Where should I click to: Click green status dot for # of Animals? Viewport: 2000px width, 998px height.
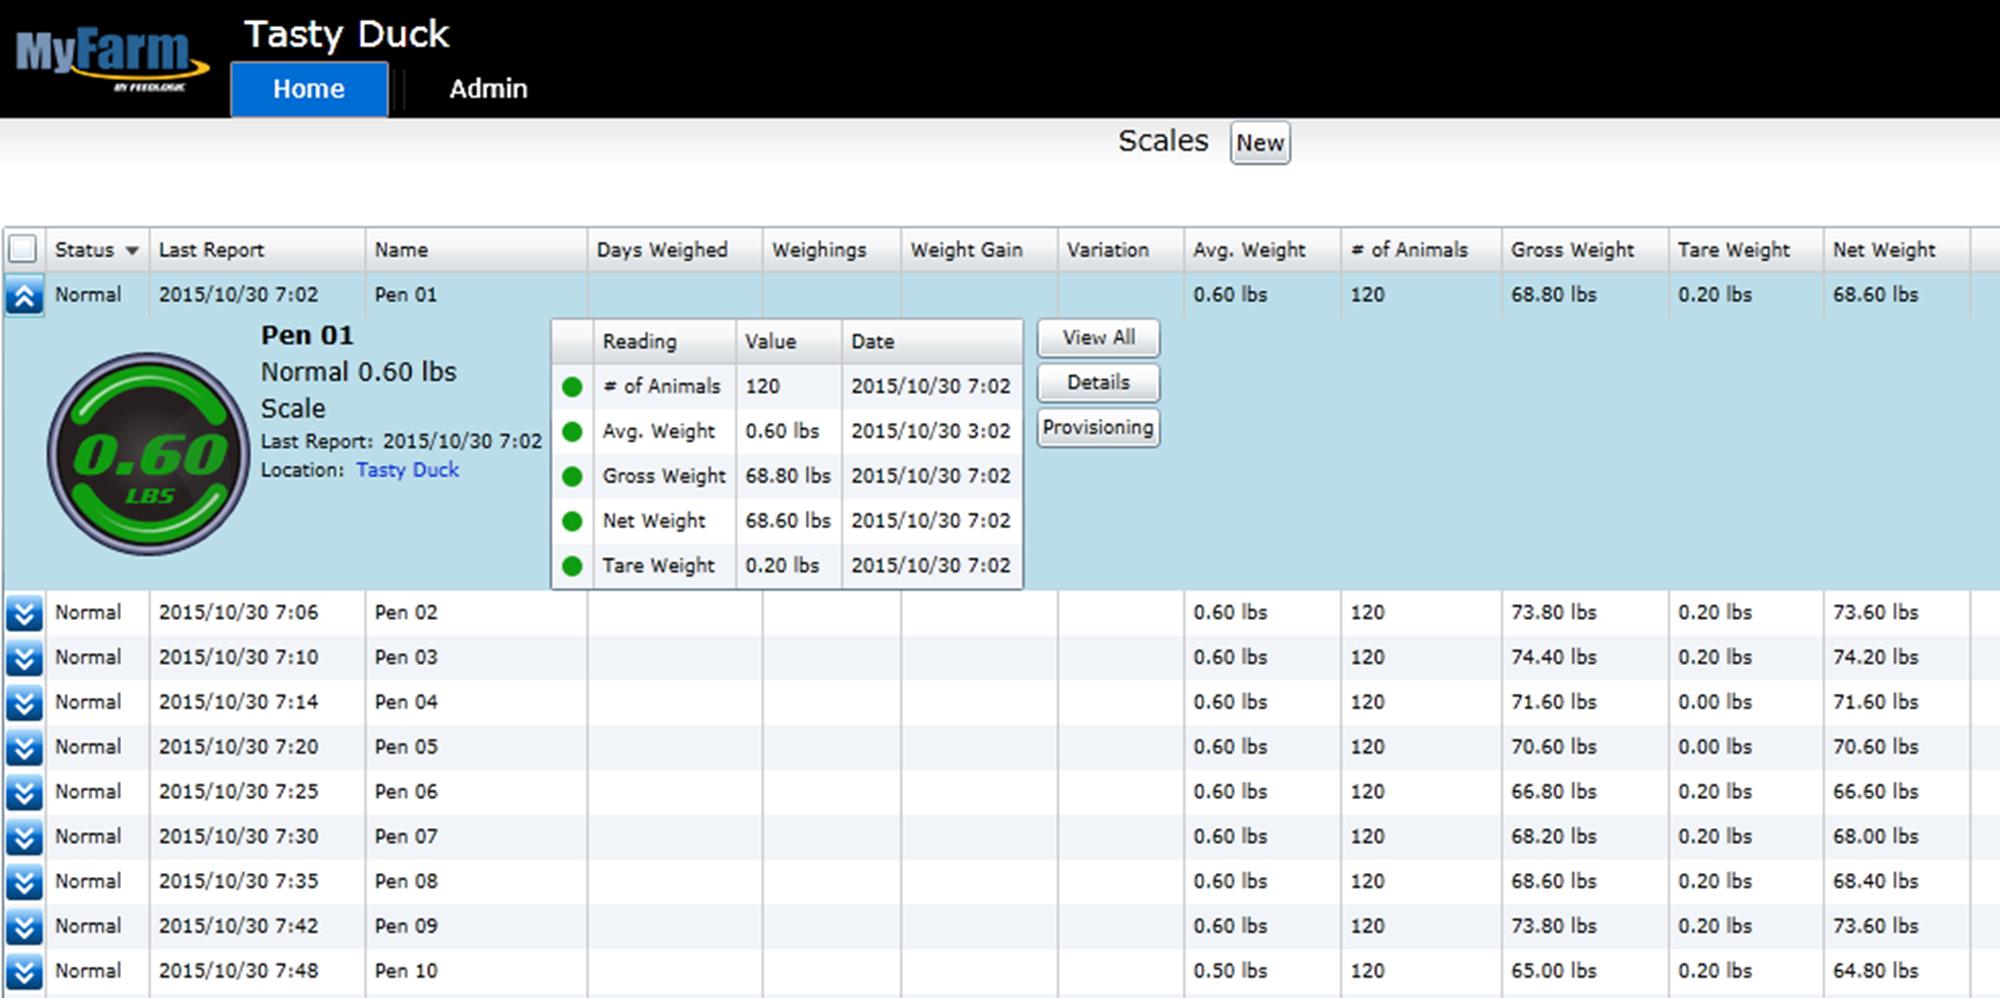click(x=572, y=387)
